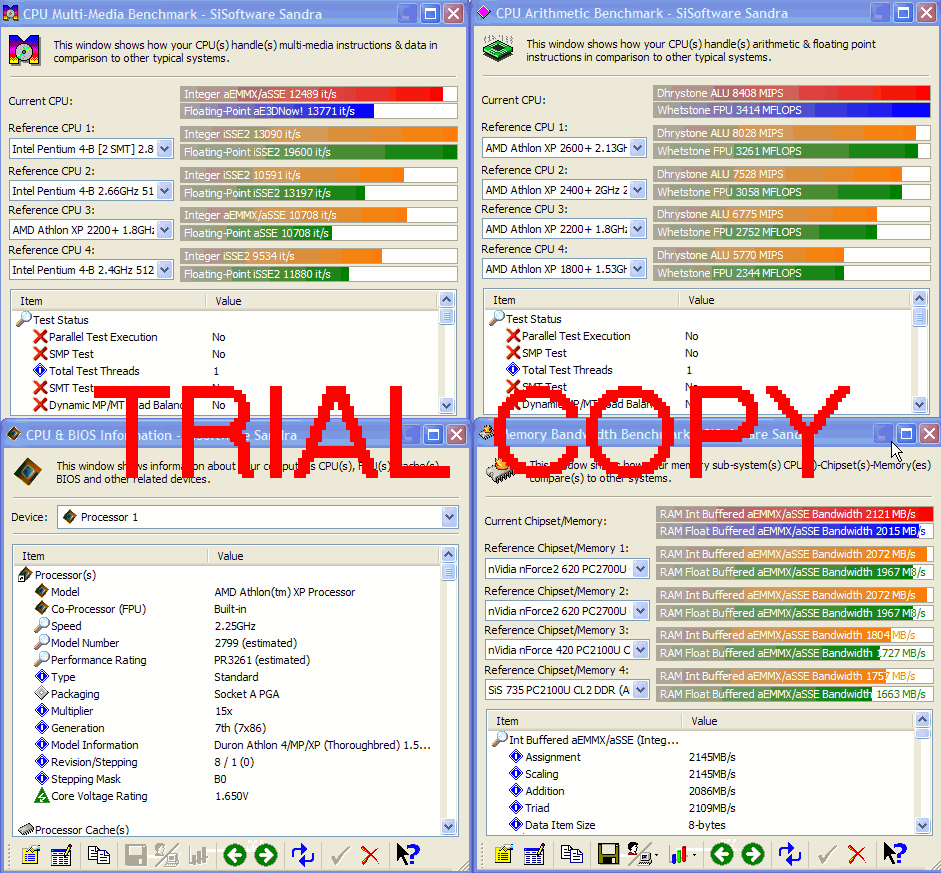Select the 'Multiplier' row
This screenshot has height=873, width=941.
[x=227, y=711]
